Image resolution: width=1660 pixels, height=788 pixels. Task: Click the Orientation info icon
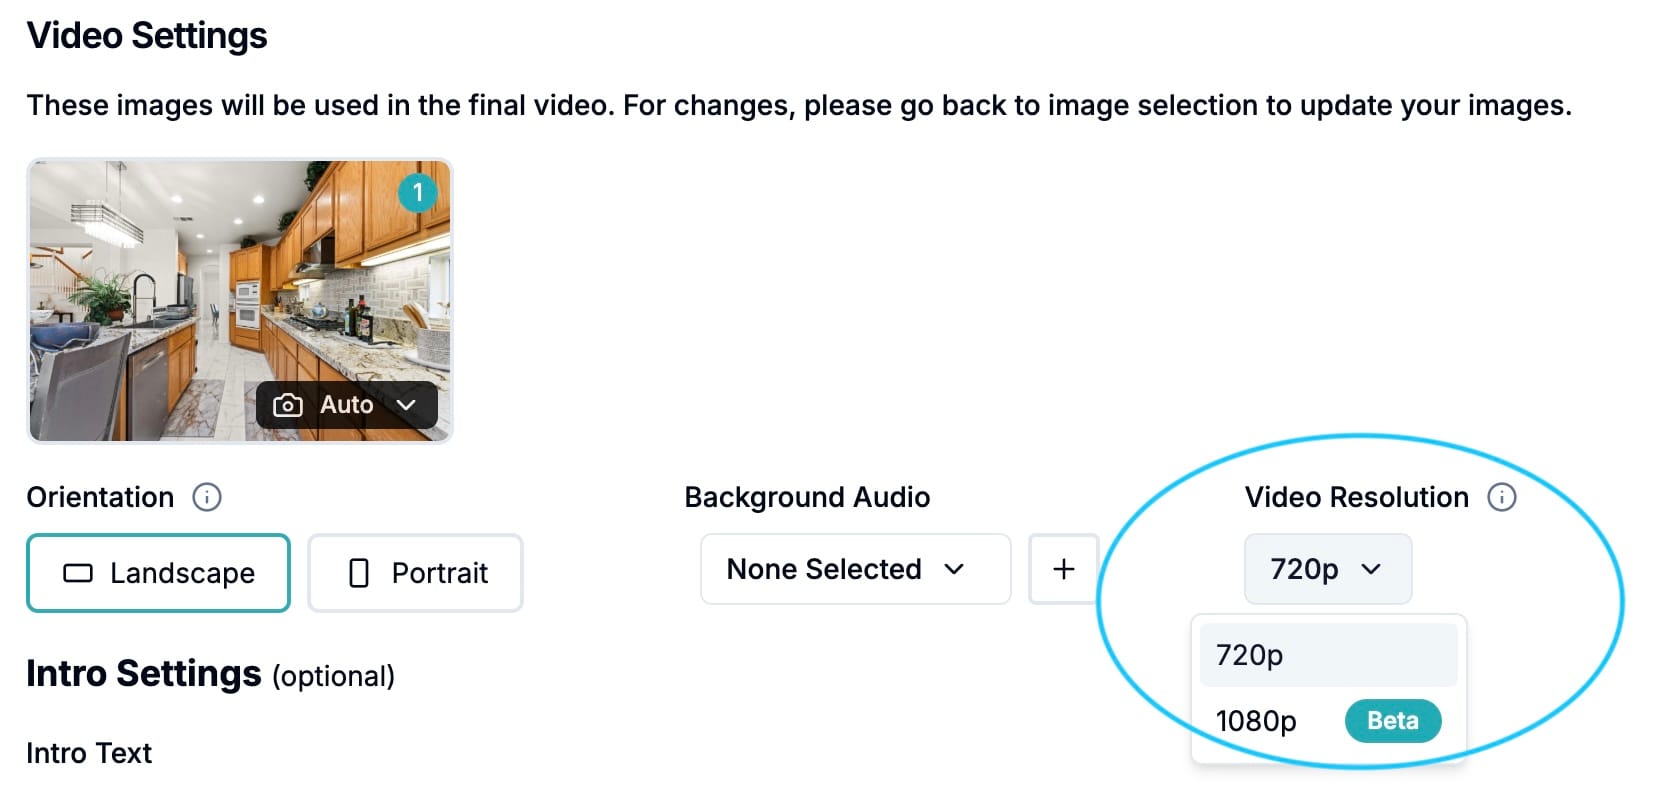(207, 497)
